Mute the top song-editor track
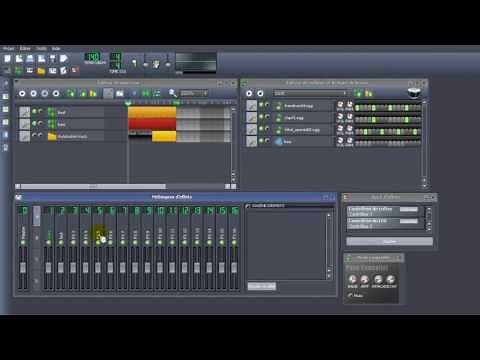Screen dimensions: 480x360 34,112
